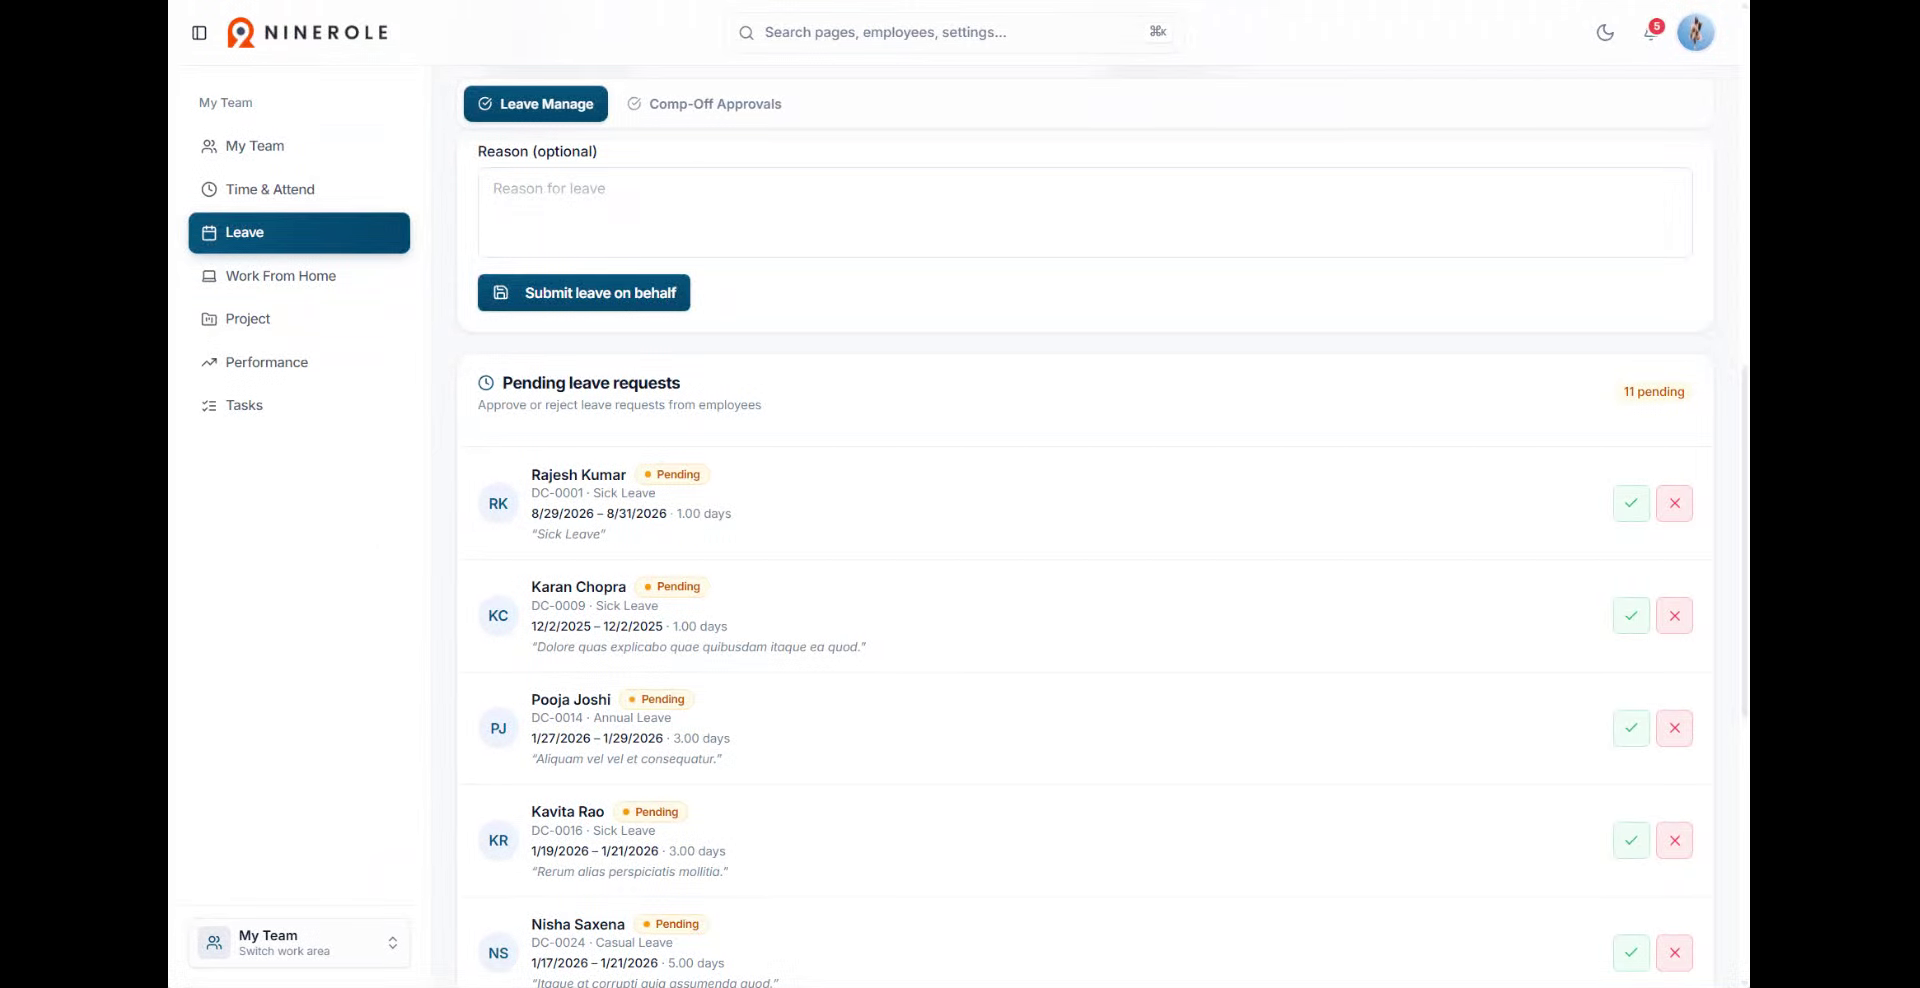Switch to Comp-Off Approvals tab
The height and width of the screenshot is (988, 1920).
click(704, 104)
